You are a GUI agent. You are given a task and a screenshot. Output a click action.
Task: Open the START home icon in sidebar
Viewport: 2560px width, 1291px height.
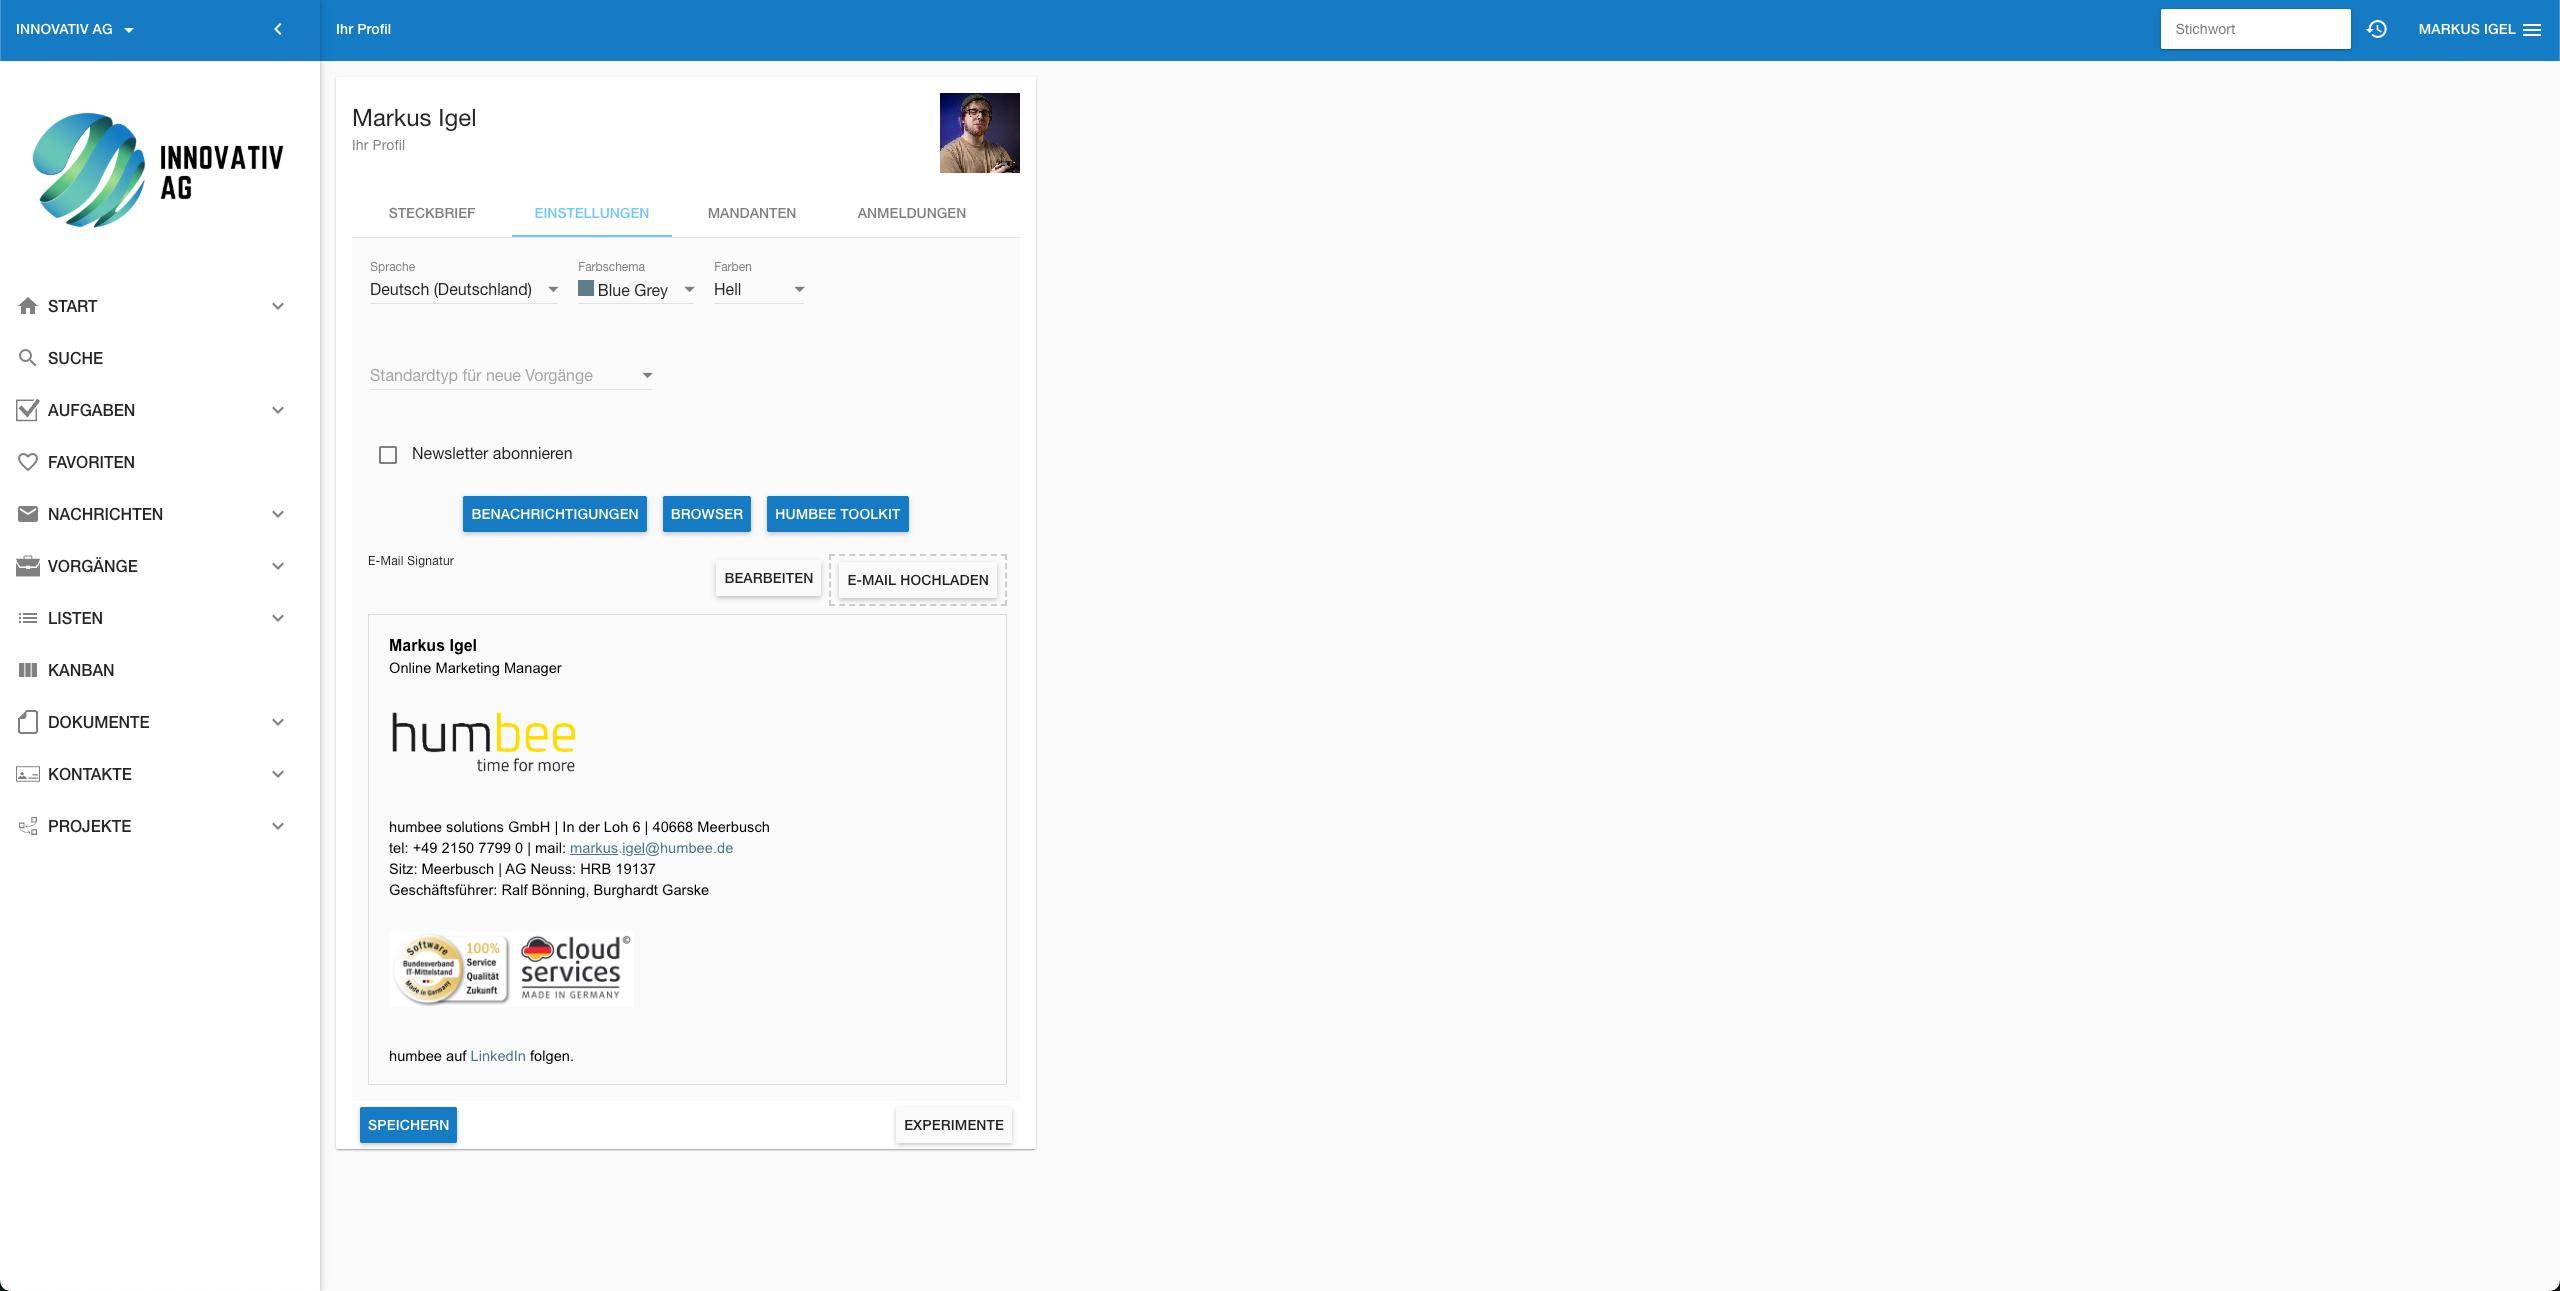point(27,305)
